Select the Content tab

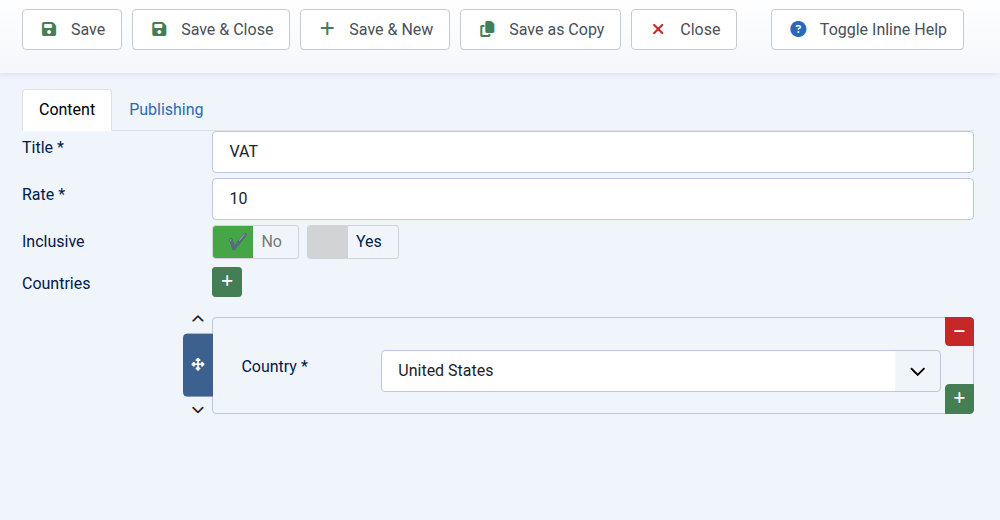67,110
